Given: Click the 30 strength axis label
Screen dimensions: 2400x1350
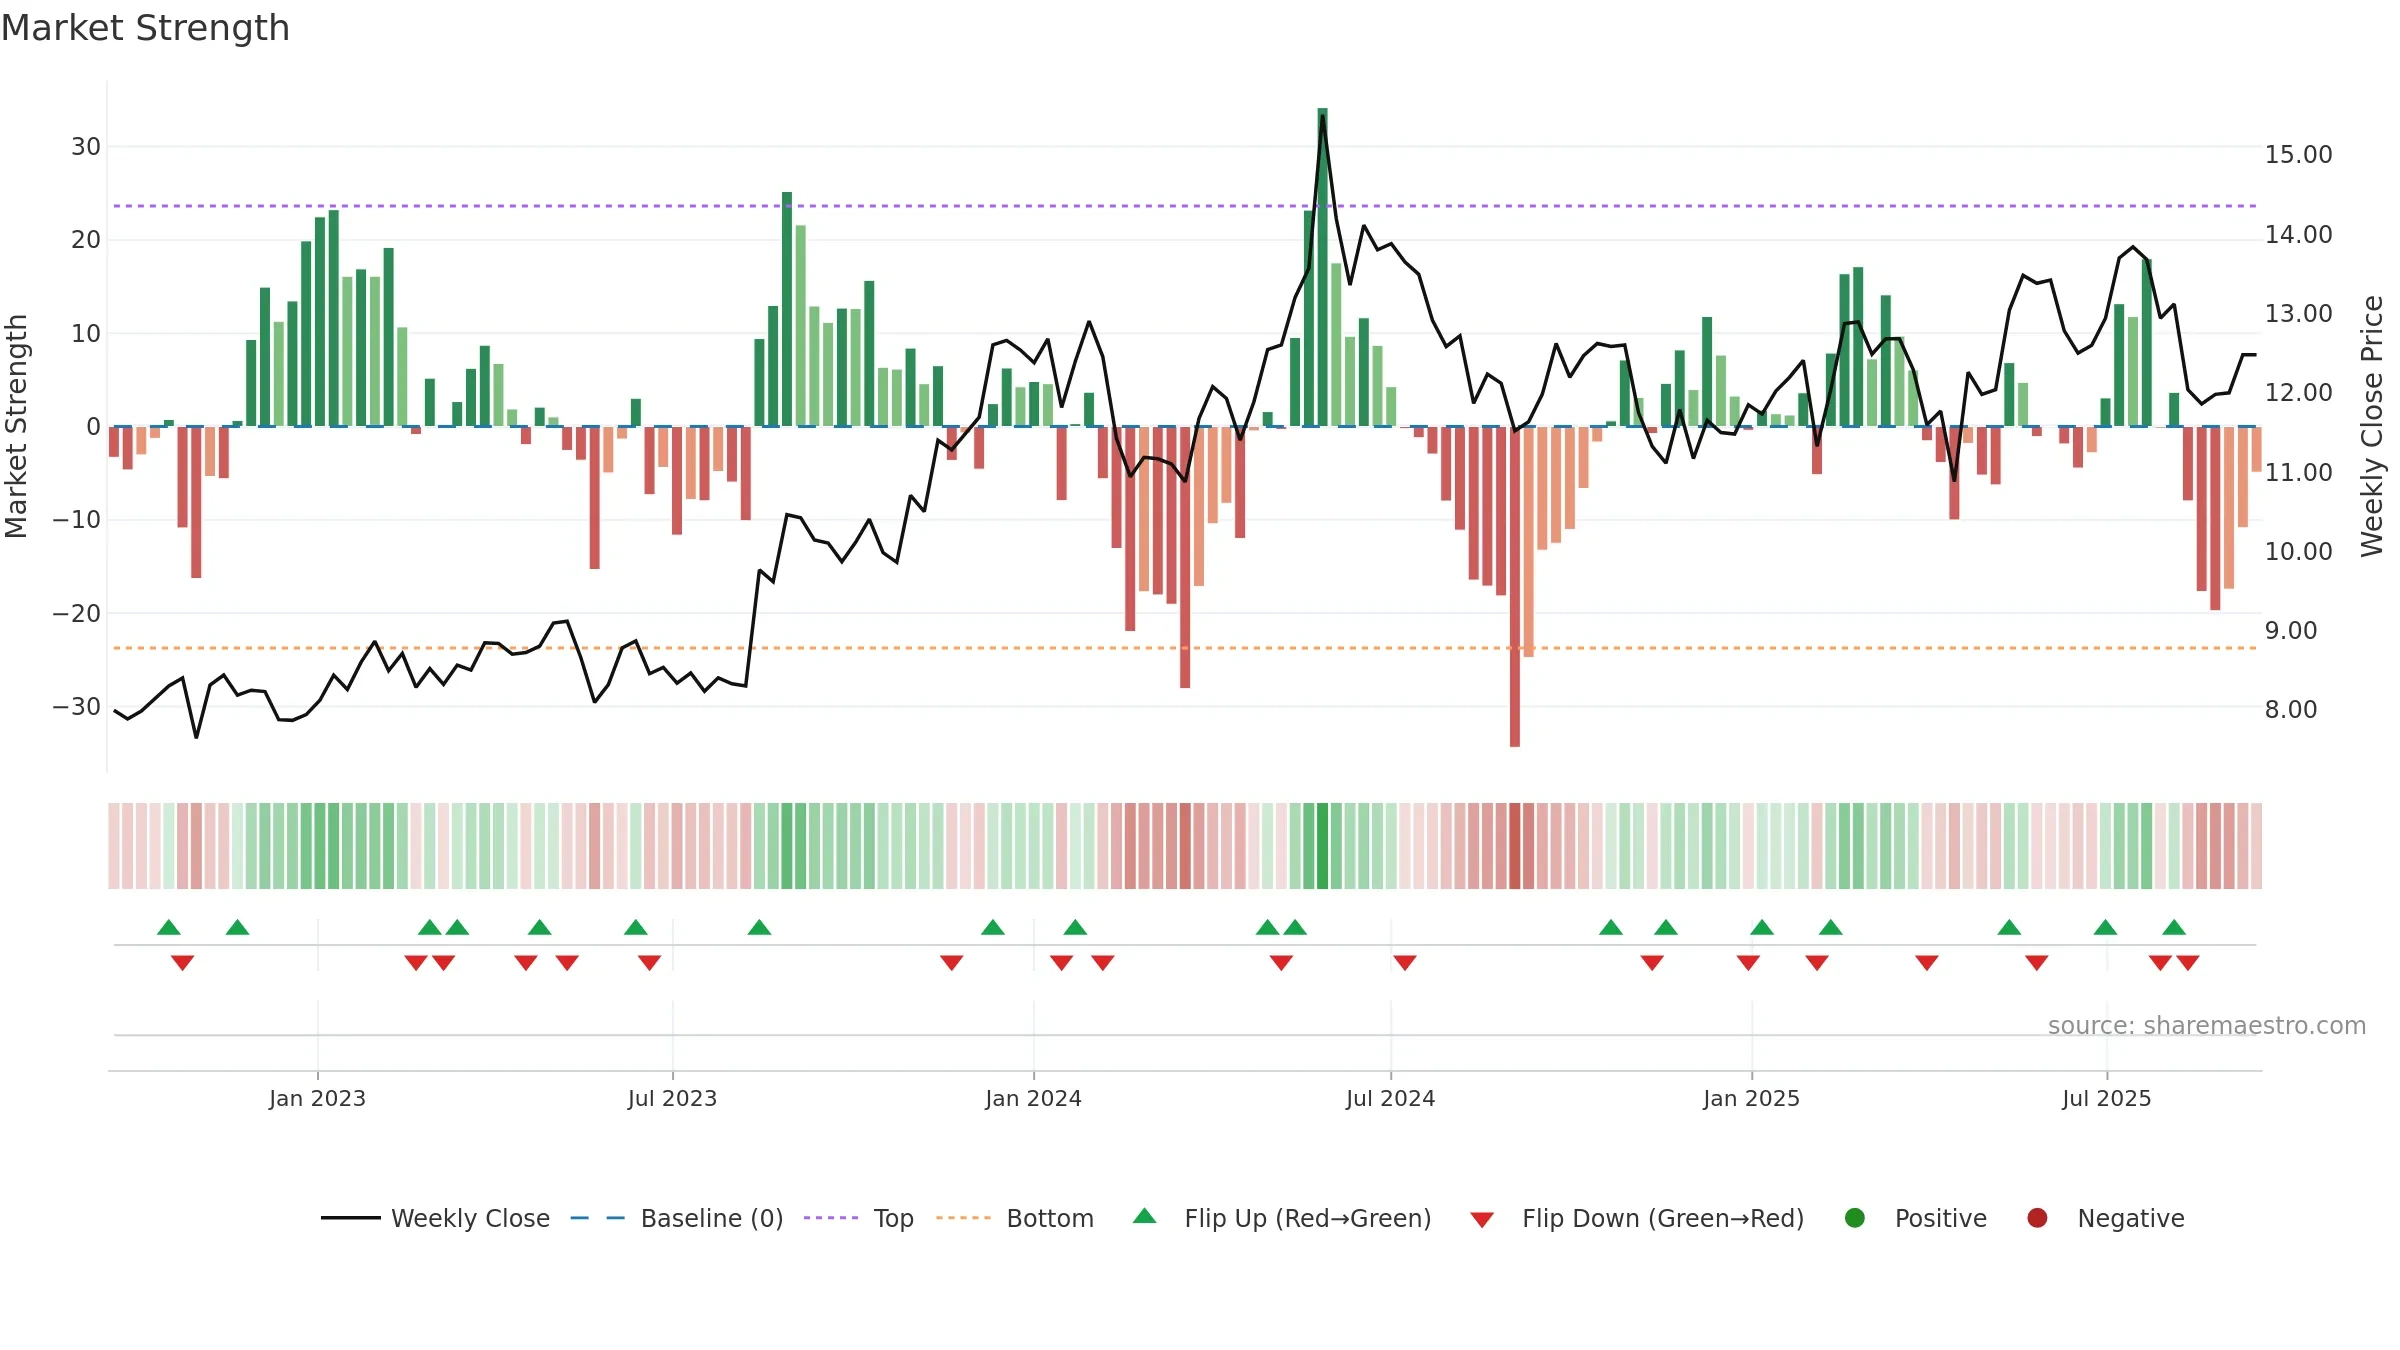Looking at the screenshot, I should 86,147.
